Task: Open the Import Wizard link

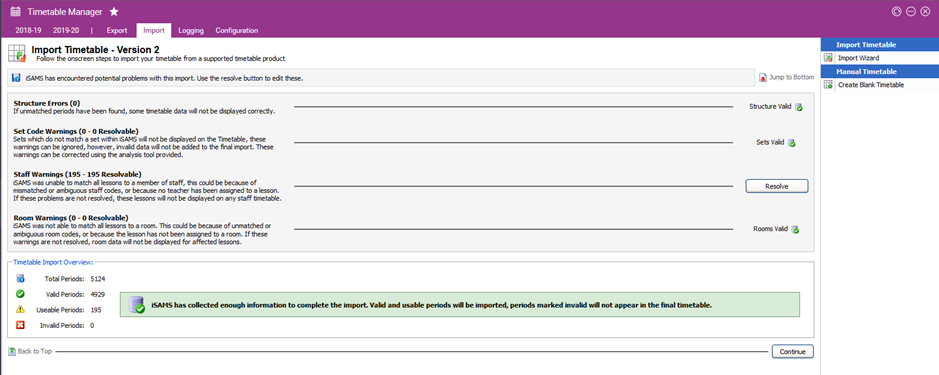Action: coord(858,58)
